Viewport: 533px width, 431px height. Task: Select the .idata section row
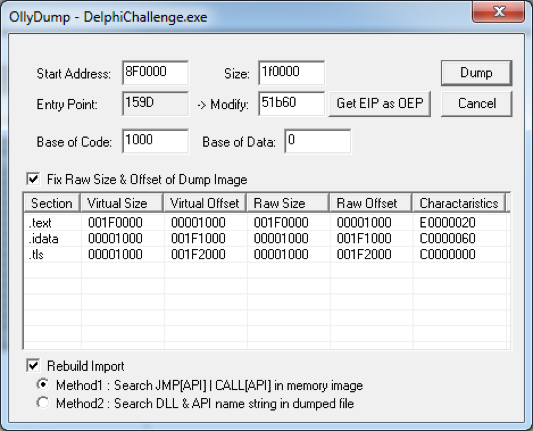point(267,239)
